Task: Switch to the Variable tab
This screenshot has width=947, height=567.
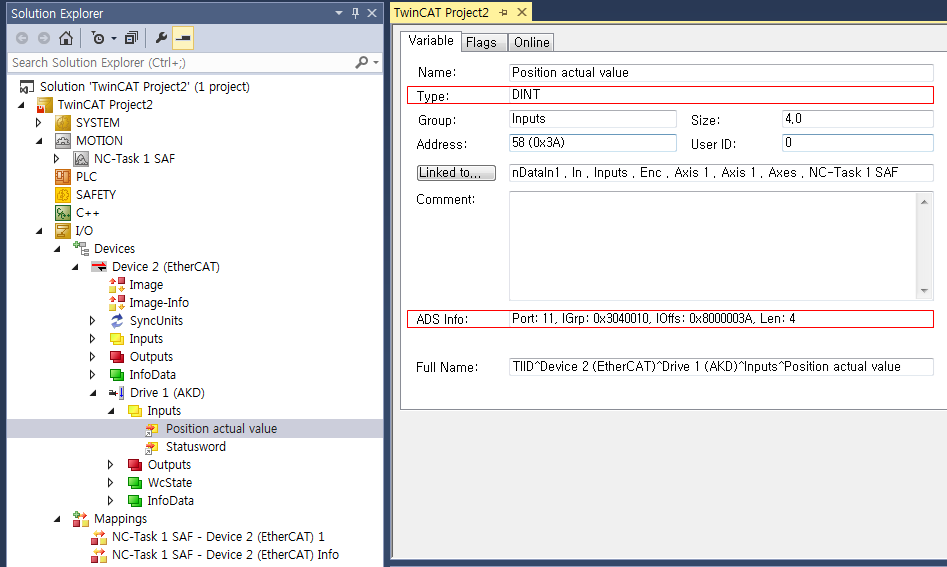Action: pos(431,40)
